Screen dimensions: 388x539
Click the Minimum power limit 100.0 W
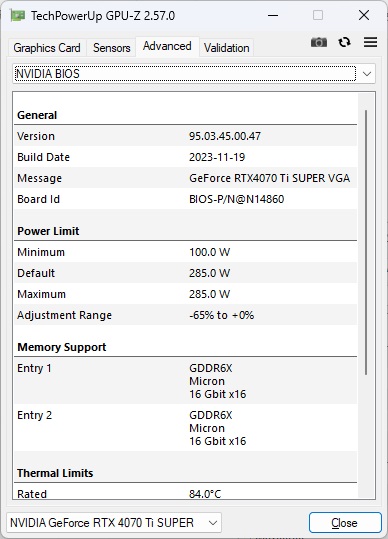tap(209, 252)
